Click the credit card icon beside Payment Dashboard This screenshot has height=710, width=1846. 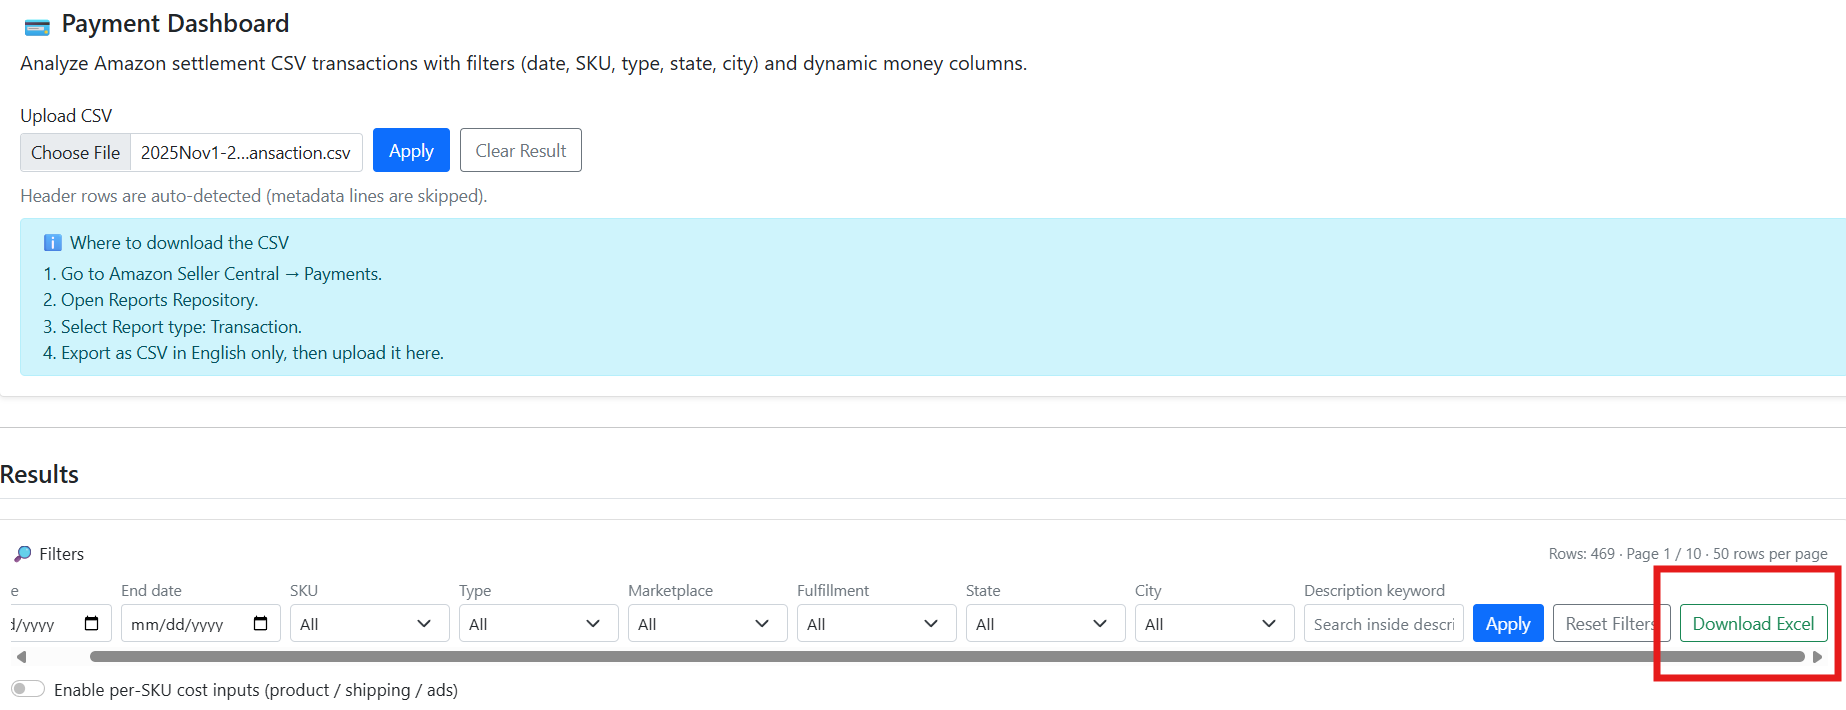pos(37,26)
